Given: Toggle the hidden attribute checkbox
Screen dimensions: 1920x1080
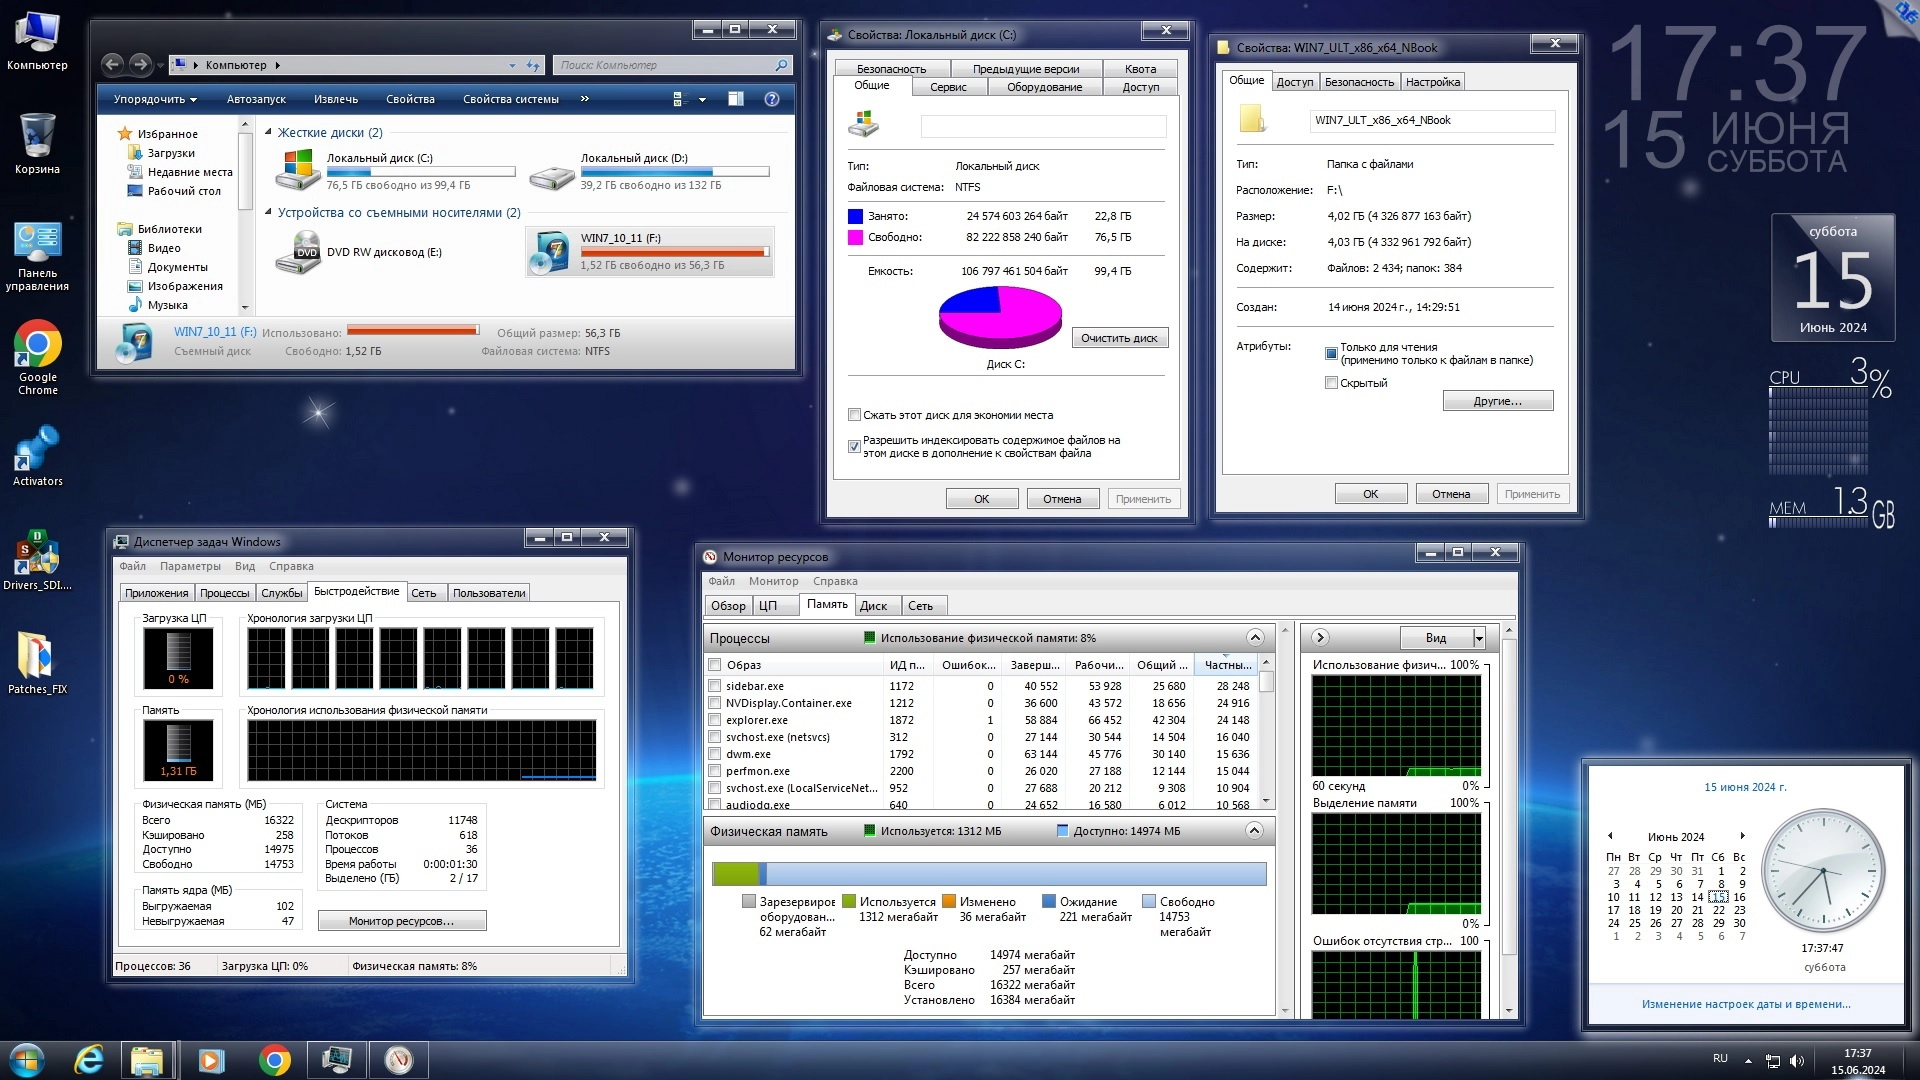Looking at the screenshot, I should coord(1331,383).
